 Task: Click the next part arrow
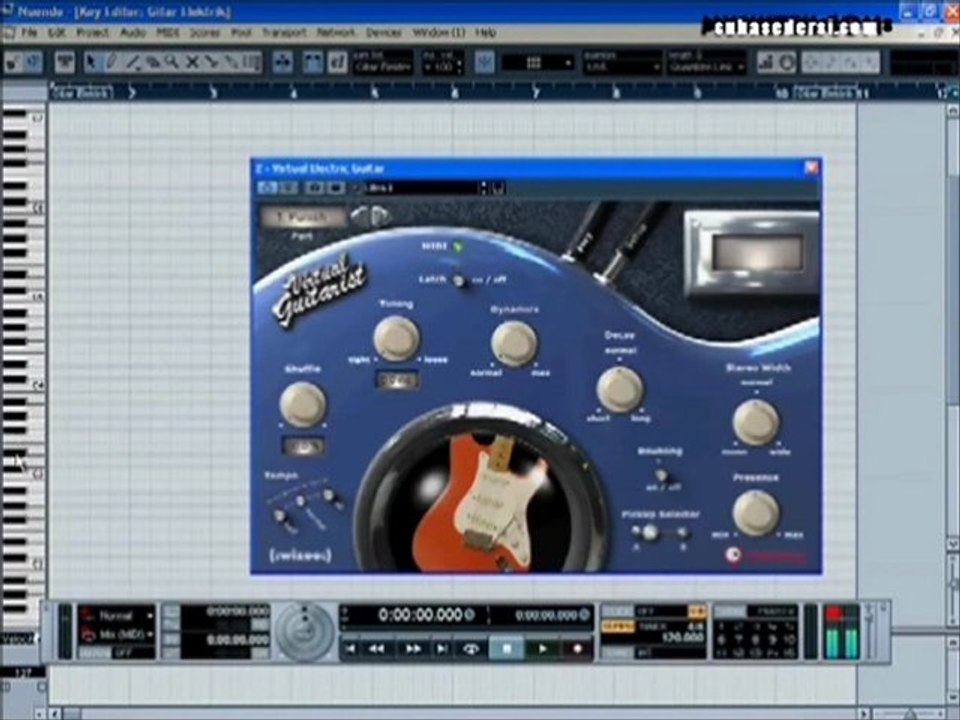pos(381,216)
